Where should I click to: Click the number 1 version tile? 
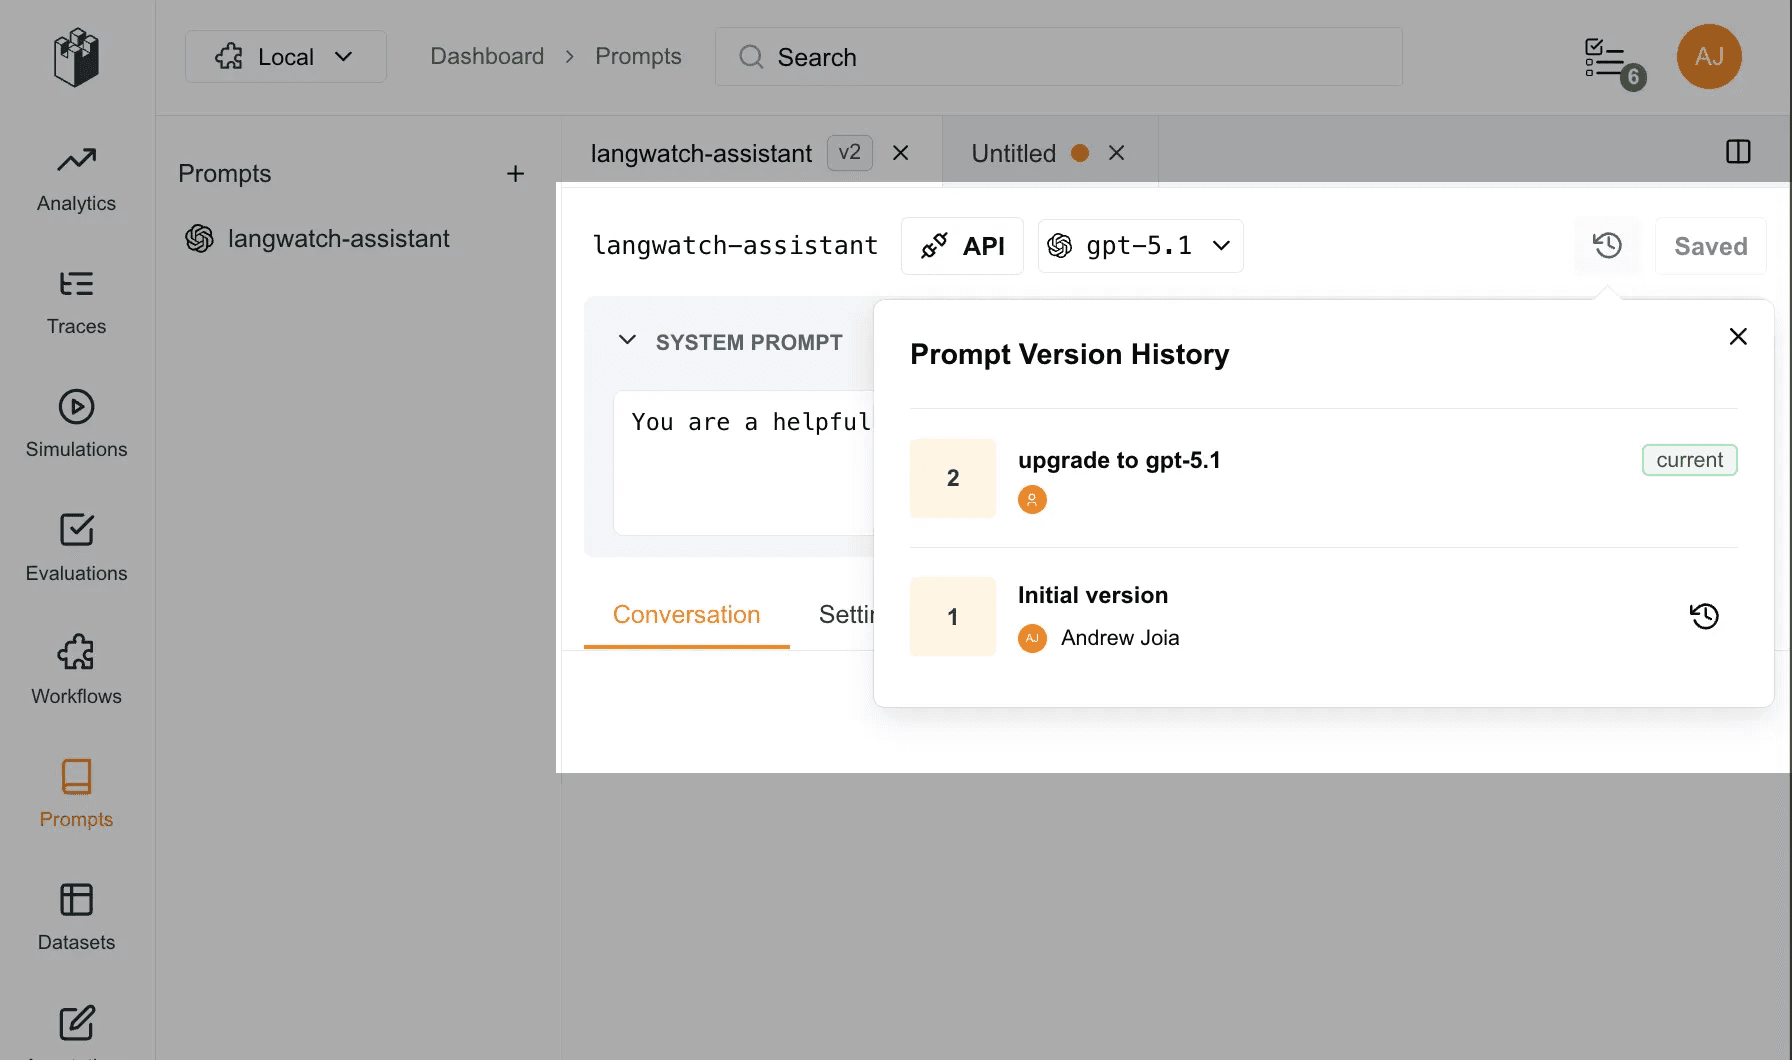coord(953,617)
